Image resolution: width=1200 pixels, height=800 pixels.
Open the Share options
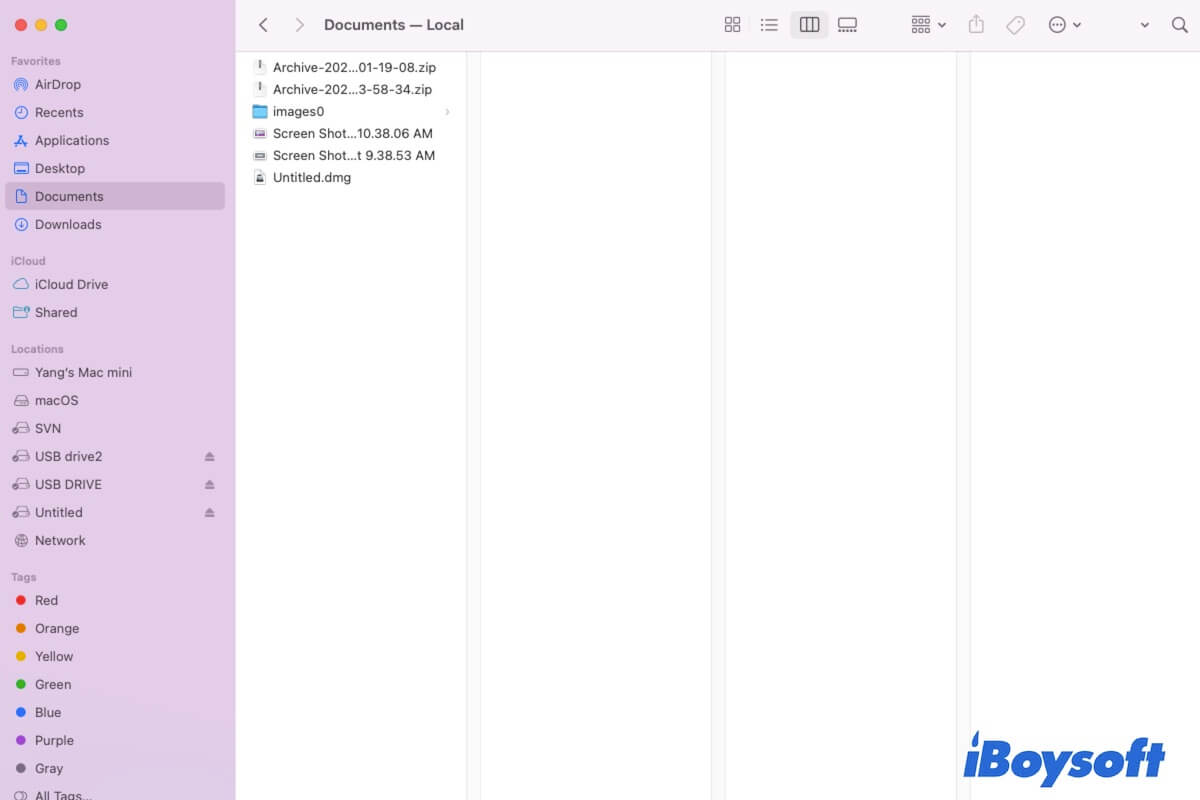pos(976,24)
